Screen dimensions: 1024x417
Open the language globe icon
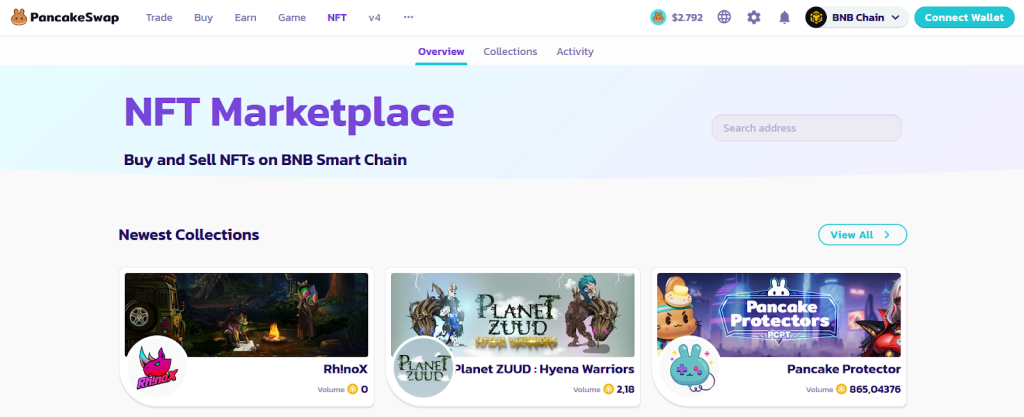(724, 18)
